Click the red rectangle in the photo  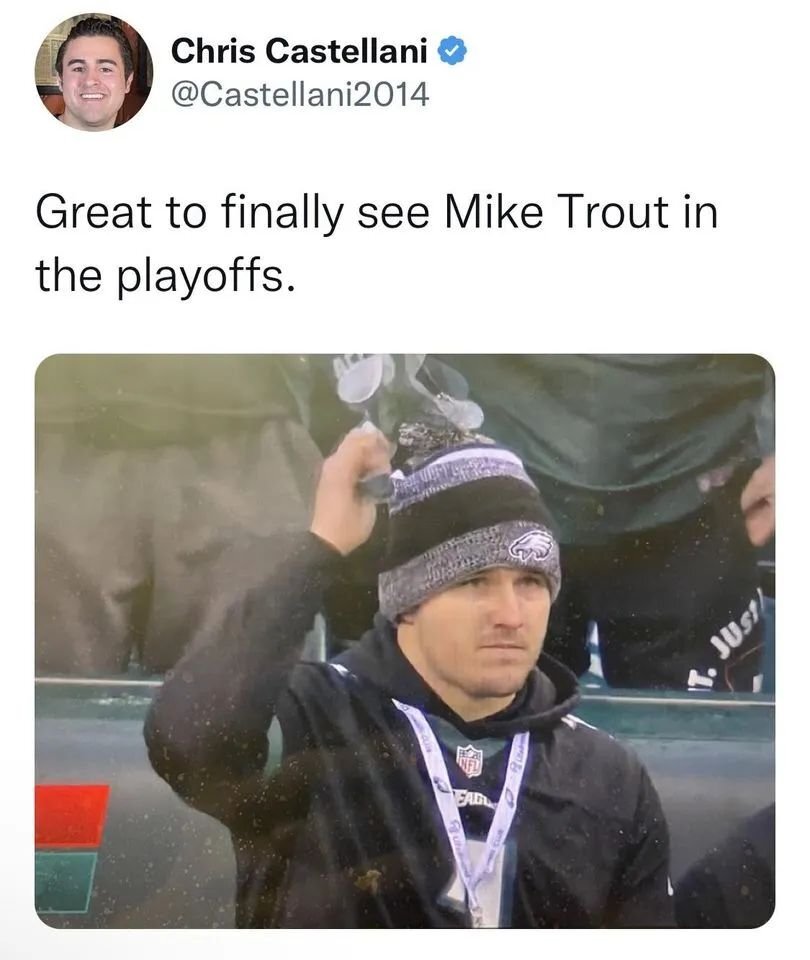pyautogui.click(x=72, y=814)
